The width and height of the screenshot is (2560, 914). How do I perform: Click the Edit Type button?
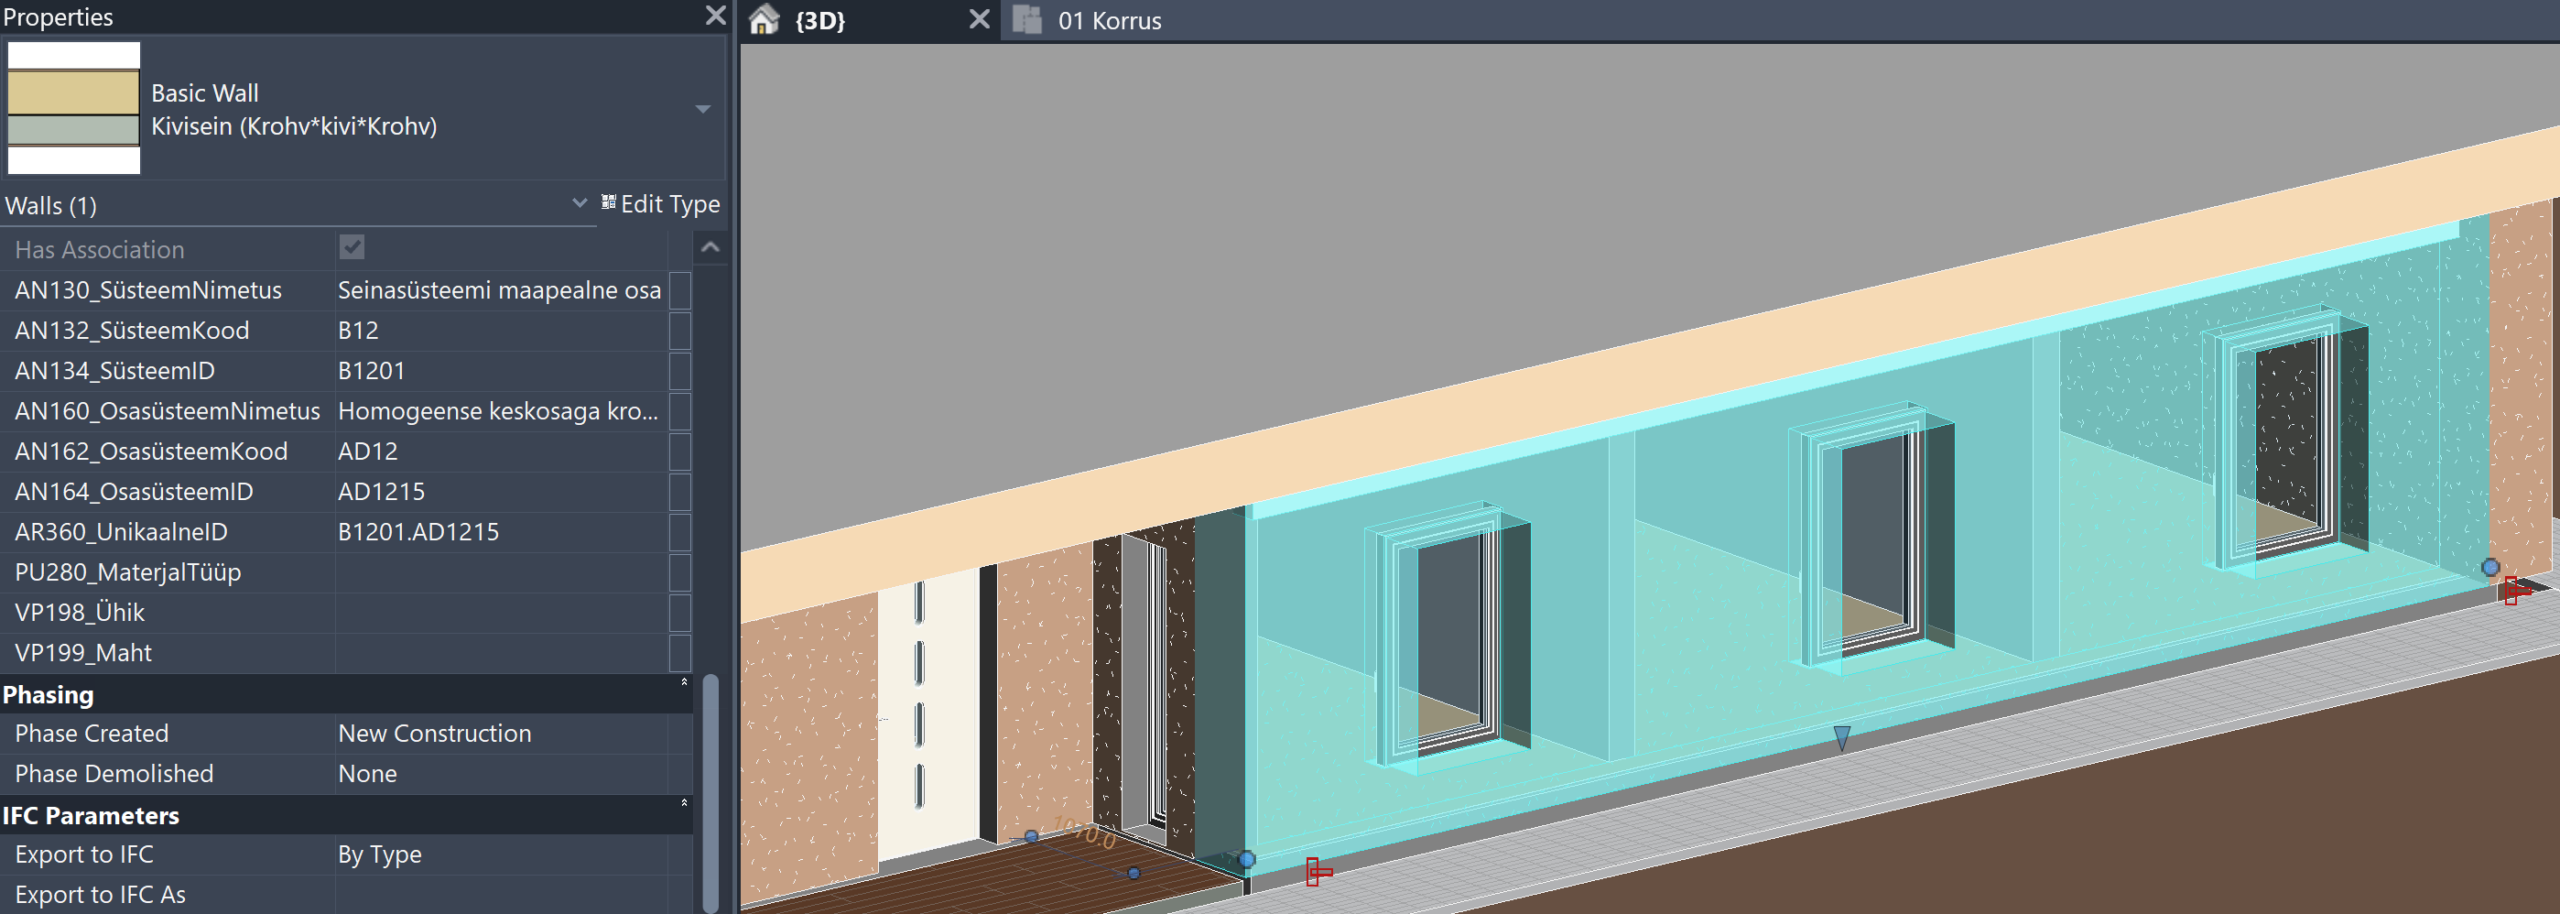click(x=660, y=204)
